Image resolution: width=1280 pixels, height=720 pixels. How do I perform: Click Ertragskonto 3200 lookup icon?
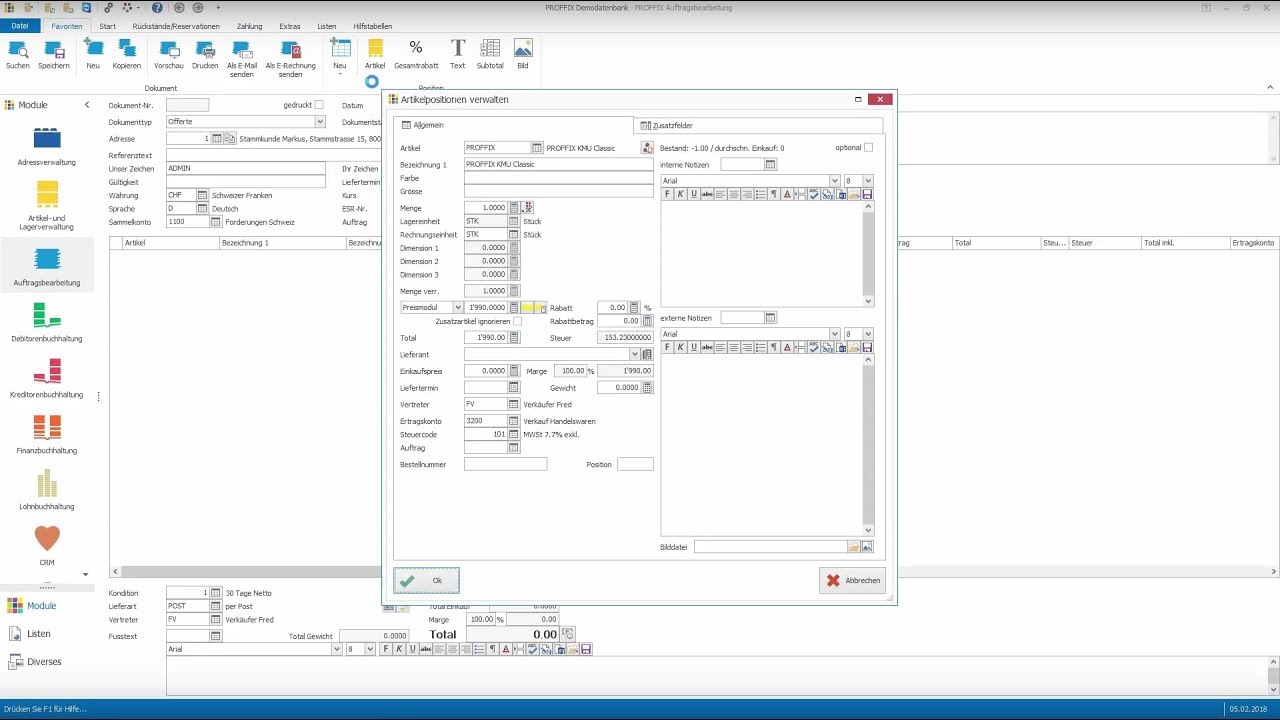(514, 421)
